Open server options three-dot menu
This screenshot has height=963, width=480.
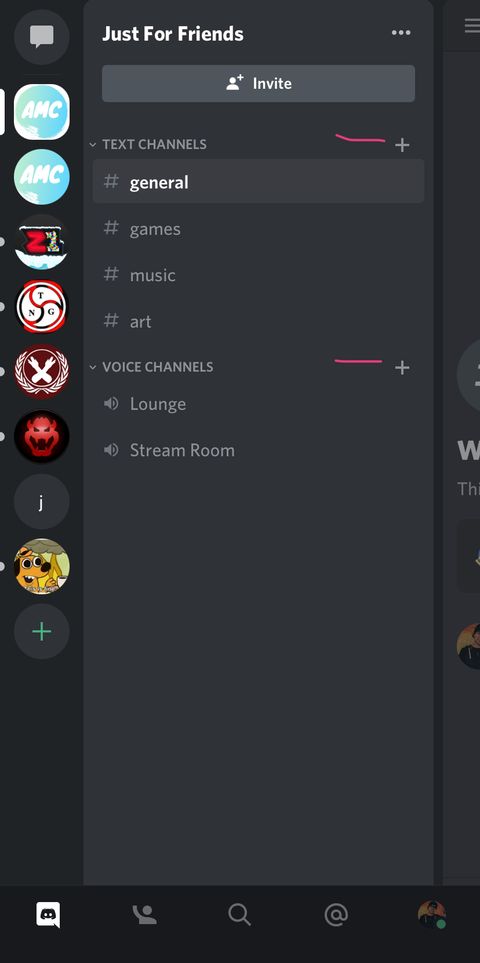401,33
